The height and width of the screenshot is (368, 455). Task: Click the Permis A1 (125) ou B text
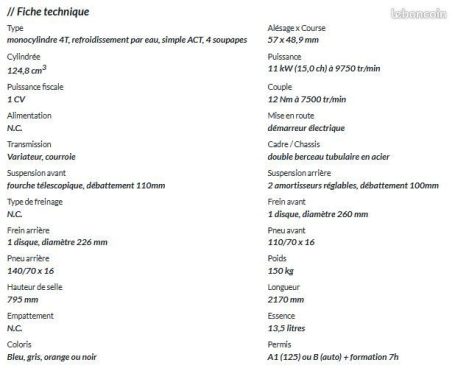pyautogui.click(x=333, y=357)
